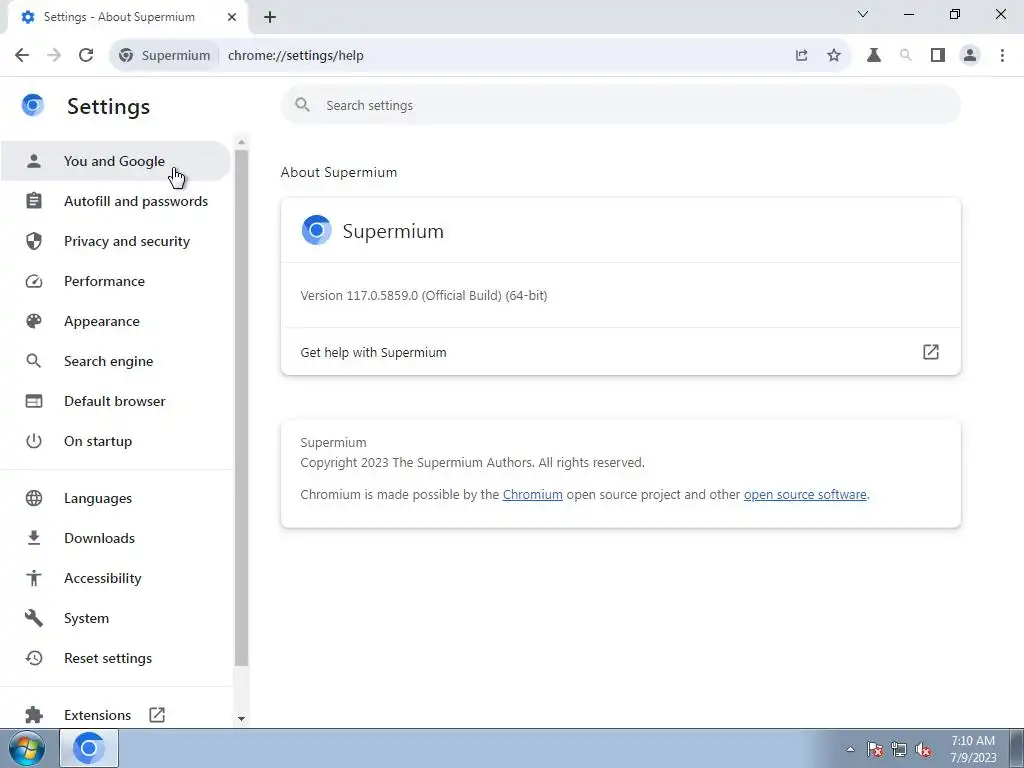This screenshot has height=768, width=1024.
Task: Open Accessibility settings
Action: point(116,578)
